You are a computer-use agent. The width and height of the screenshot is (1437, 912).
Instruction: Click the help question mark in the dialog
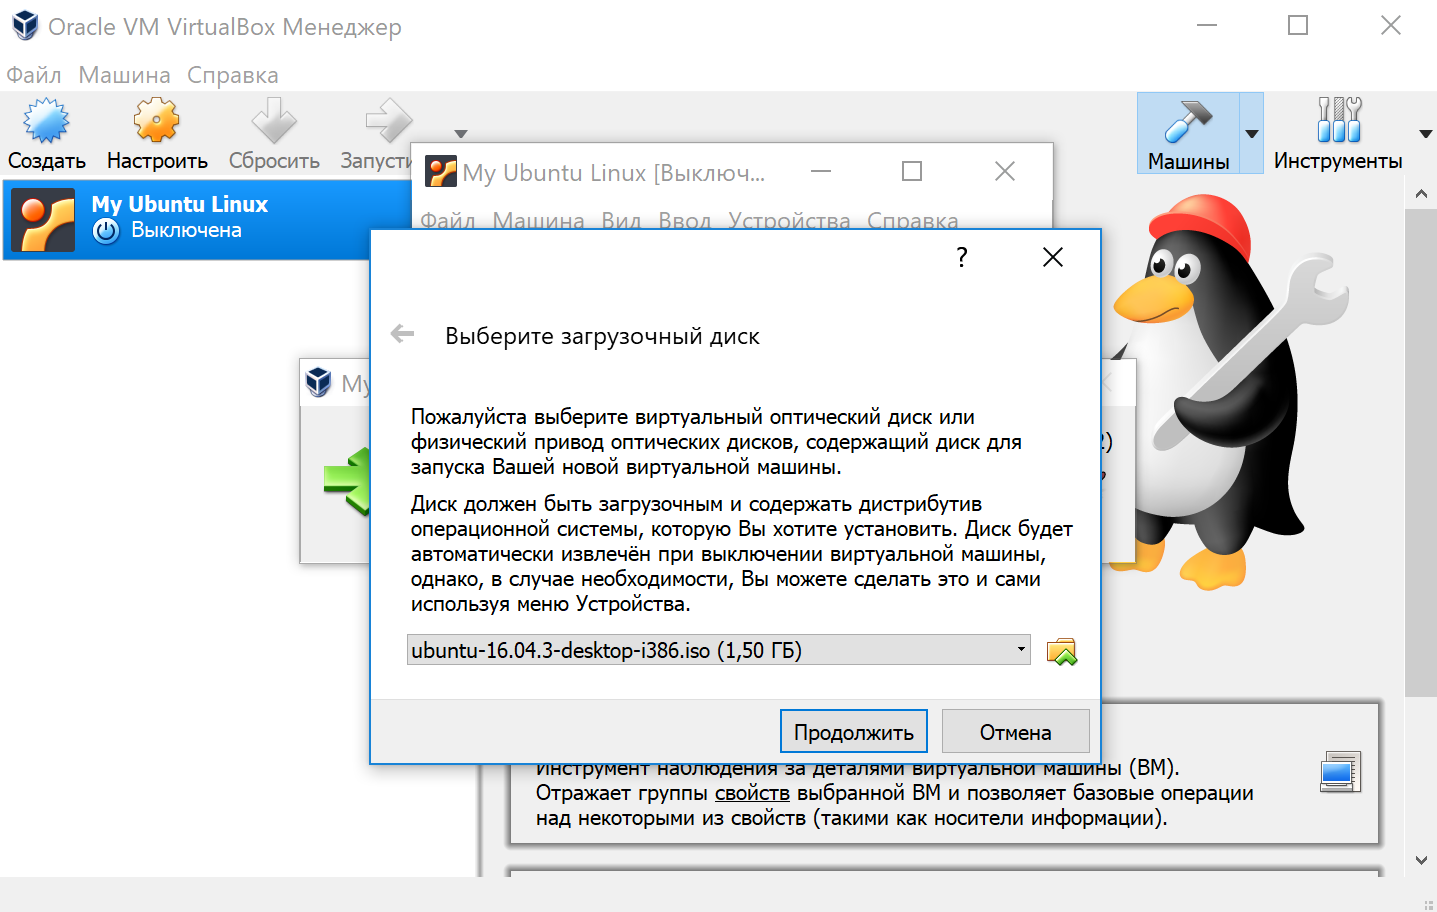pyautogui.click(x=961, y=257)
